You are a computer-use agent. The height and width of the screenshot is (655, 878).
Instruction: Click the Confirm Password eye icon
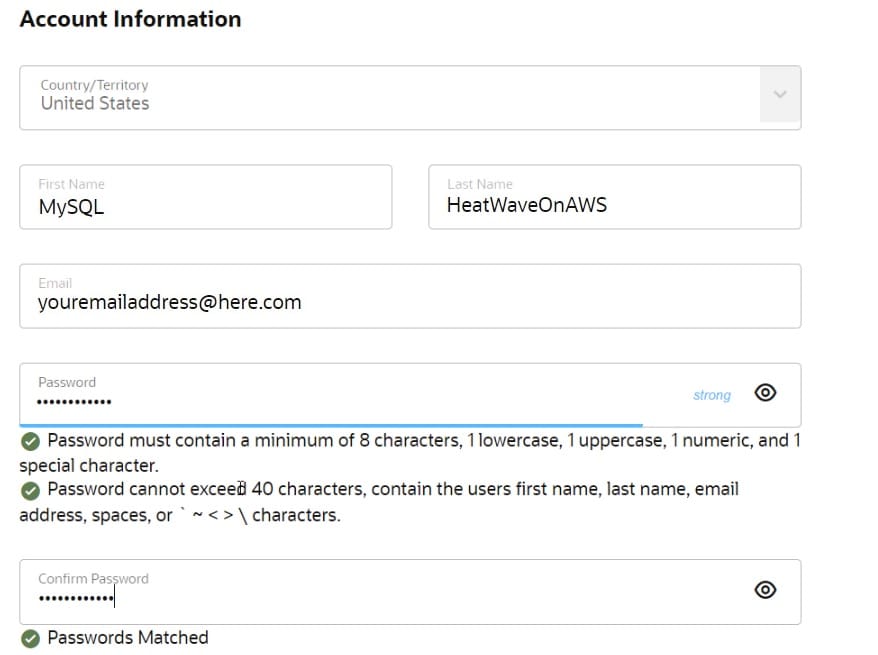[765, 590]
